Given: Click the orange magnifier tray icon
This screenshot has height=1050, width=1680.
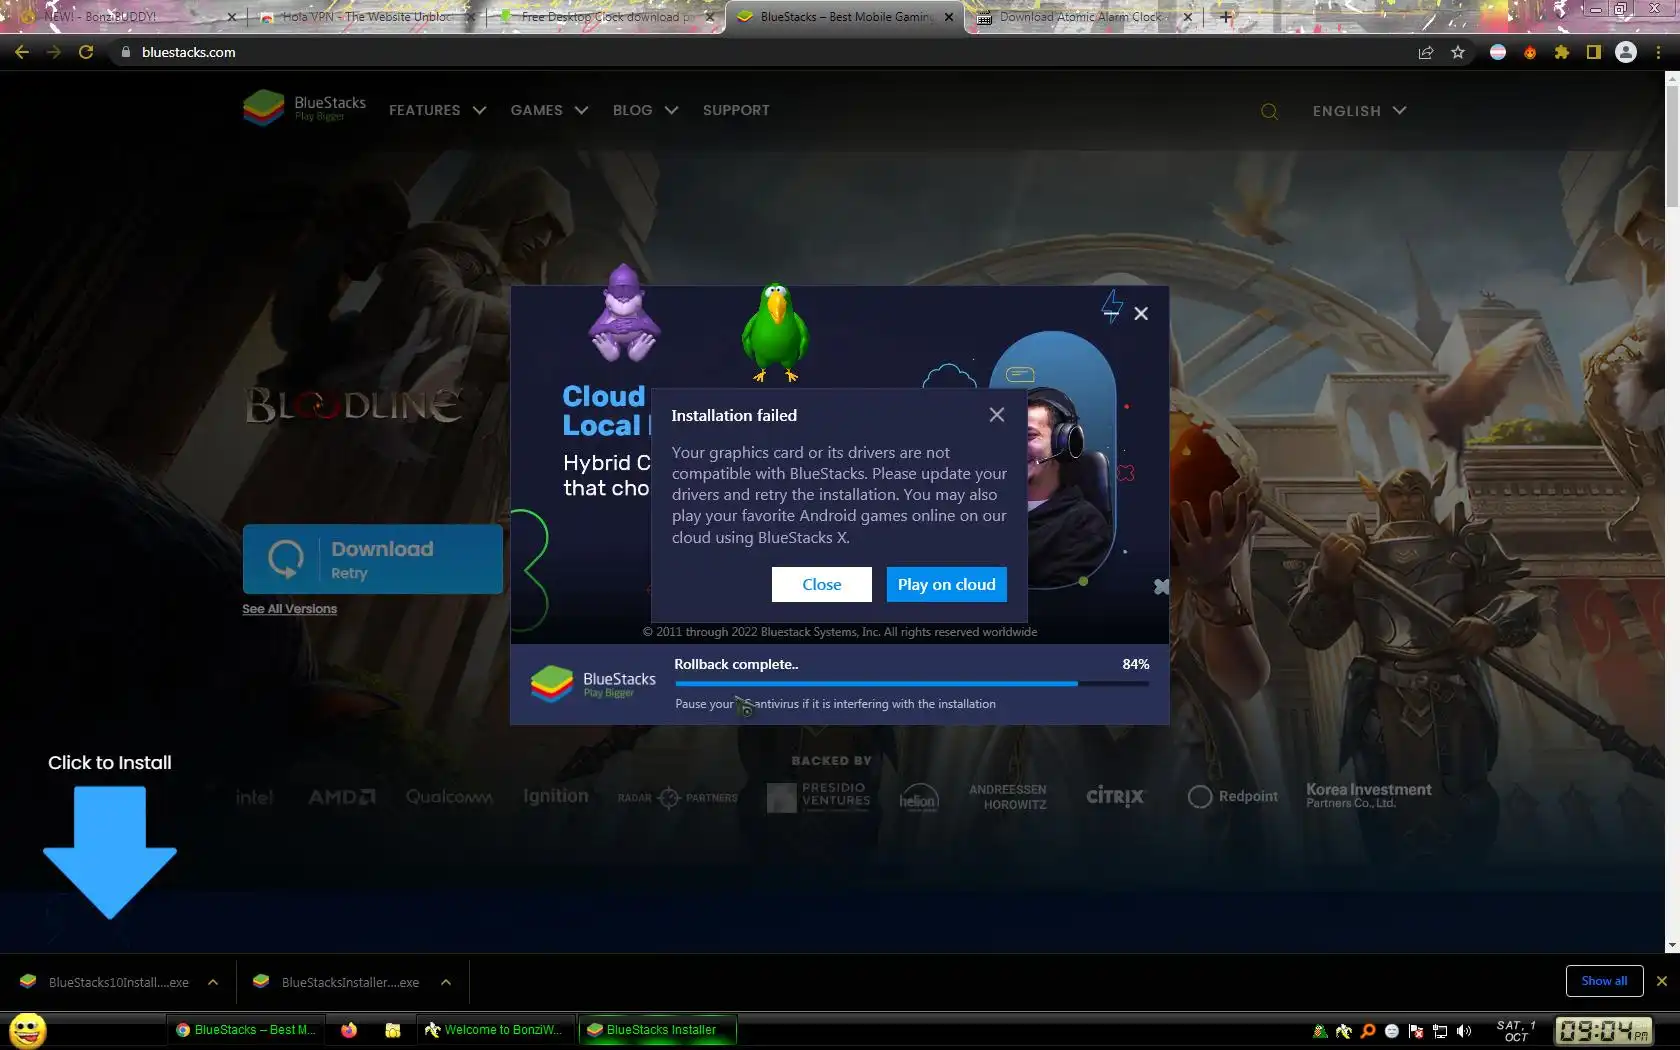Looking at the screenshot, I should (1367, 1031).
